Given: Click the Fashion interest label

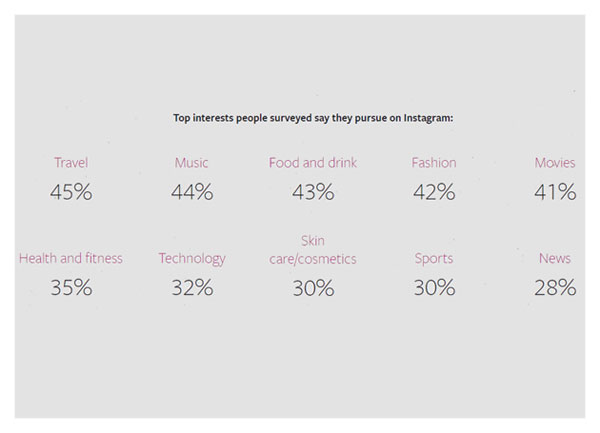Looking at the screenshot, I should [x=434, y=163].
